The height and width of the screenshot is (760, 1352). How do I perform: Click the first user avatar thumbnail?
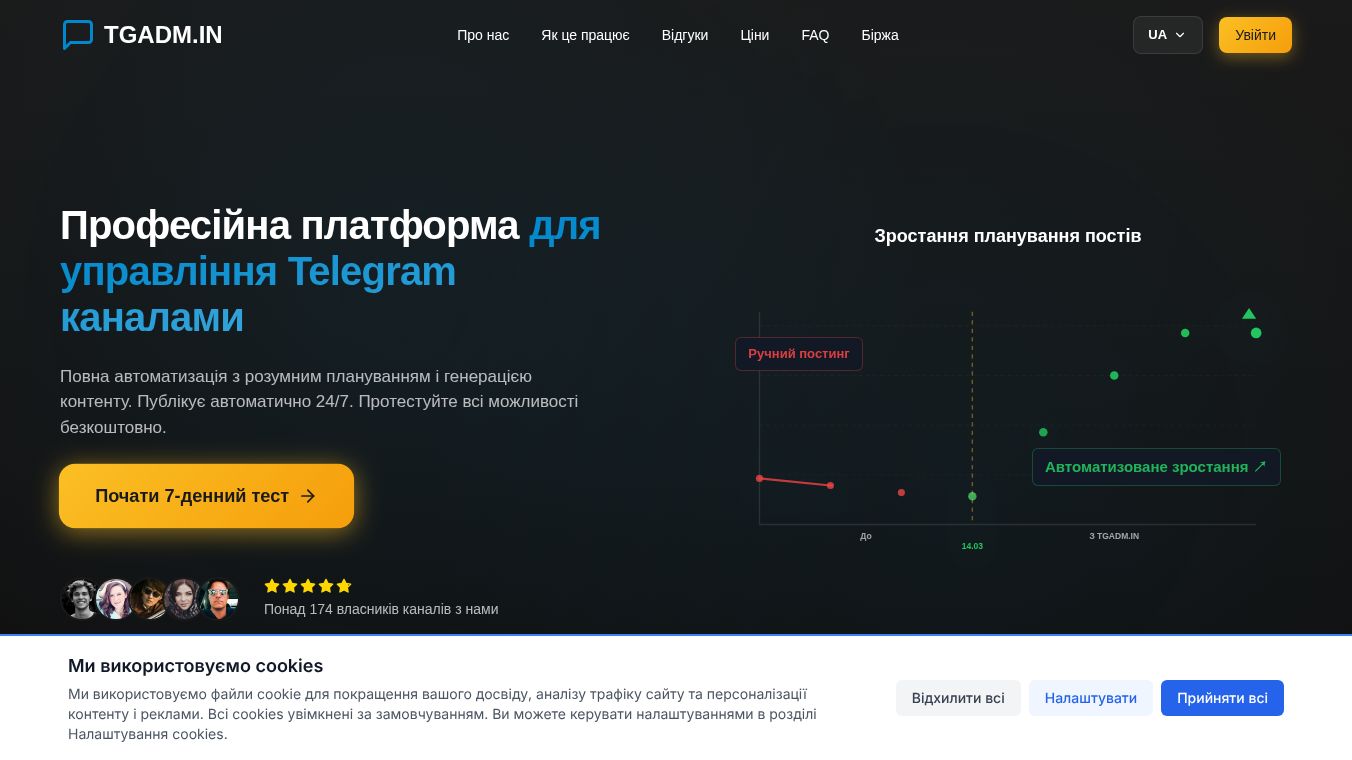[80, 599]
